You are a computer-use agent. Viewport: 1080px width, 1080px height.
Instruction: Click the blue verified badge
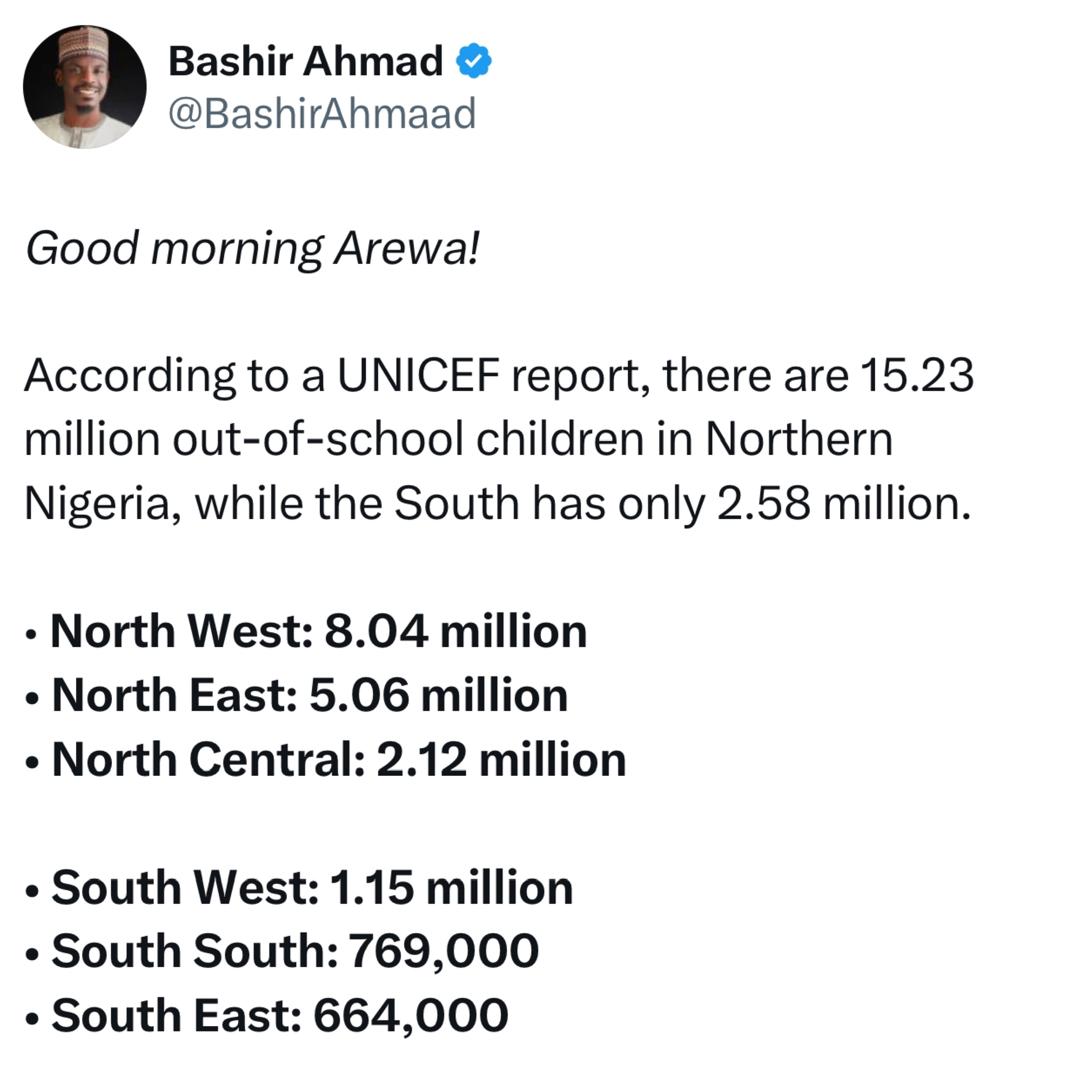click(x=473, y=62)
